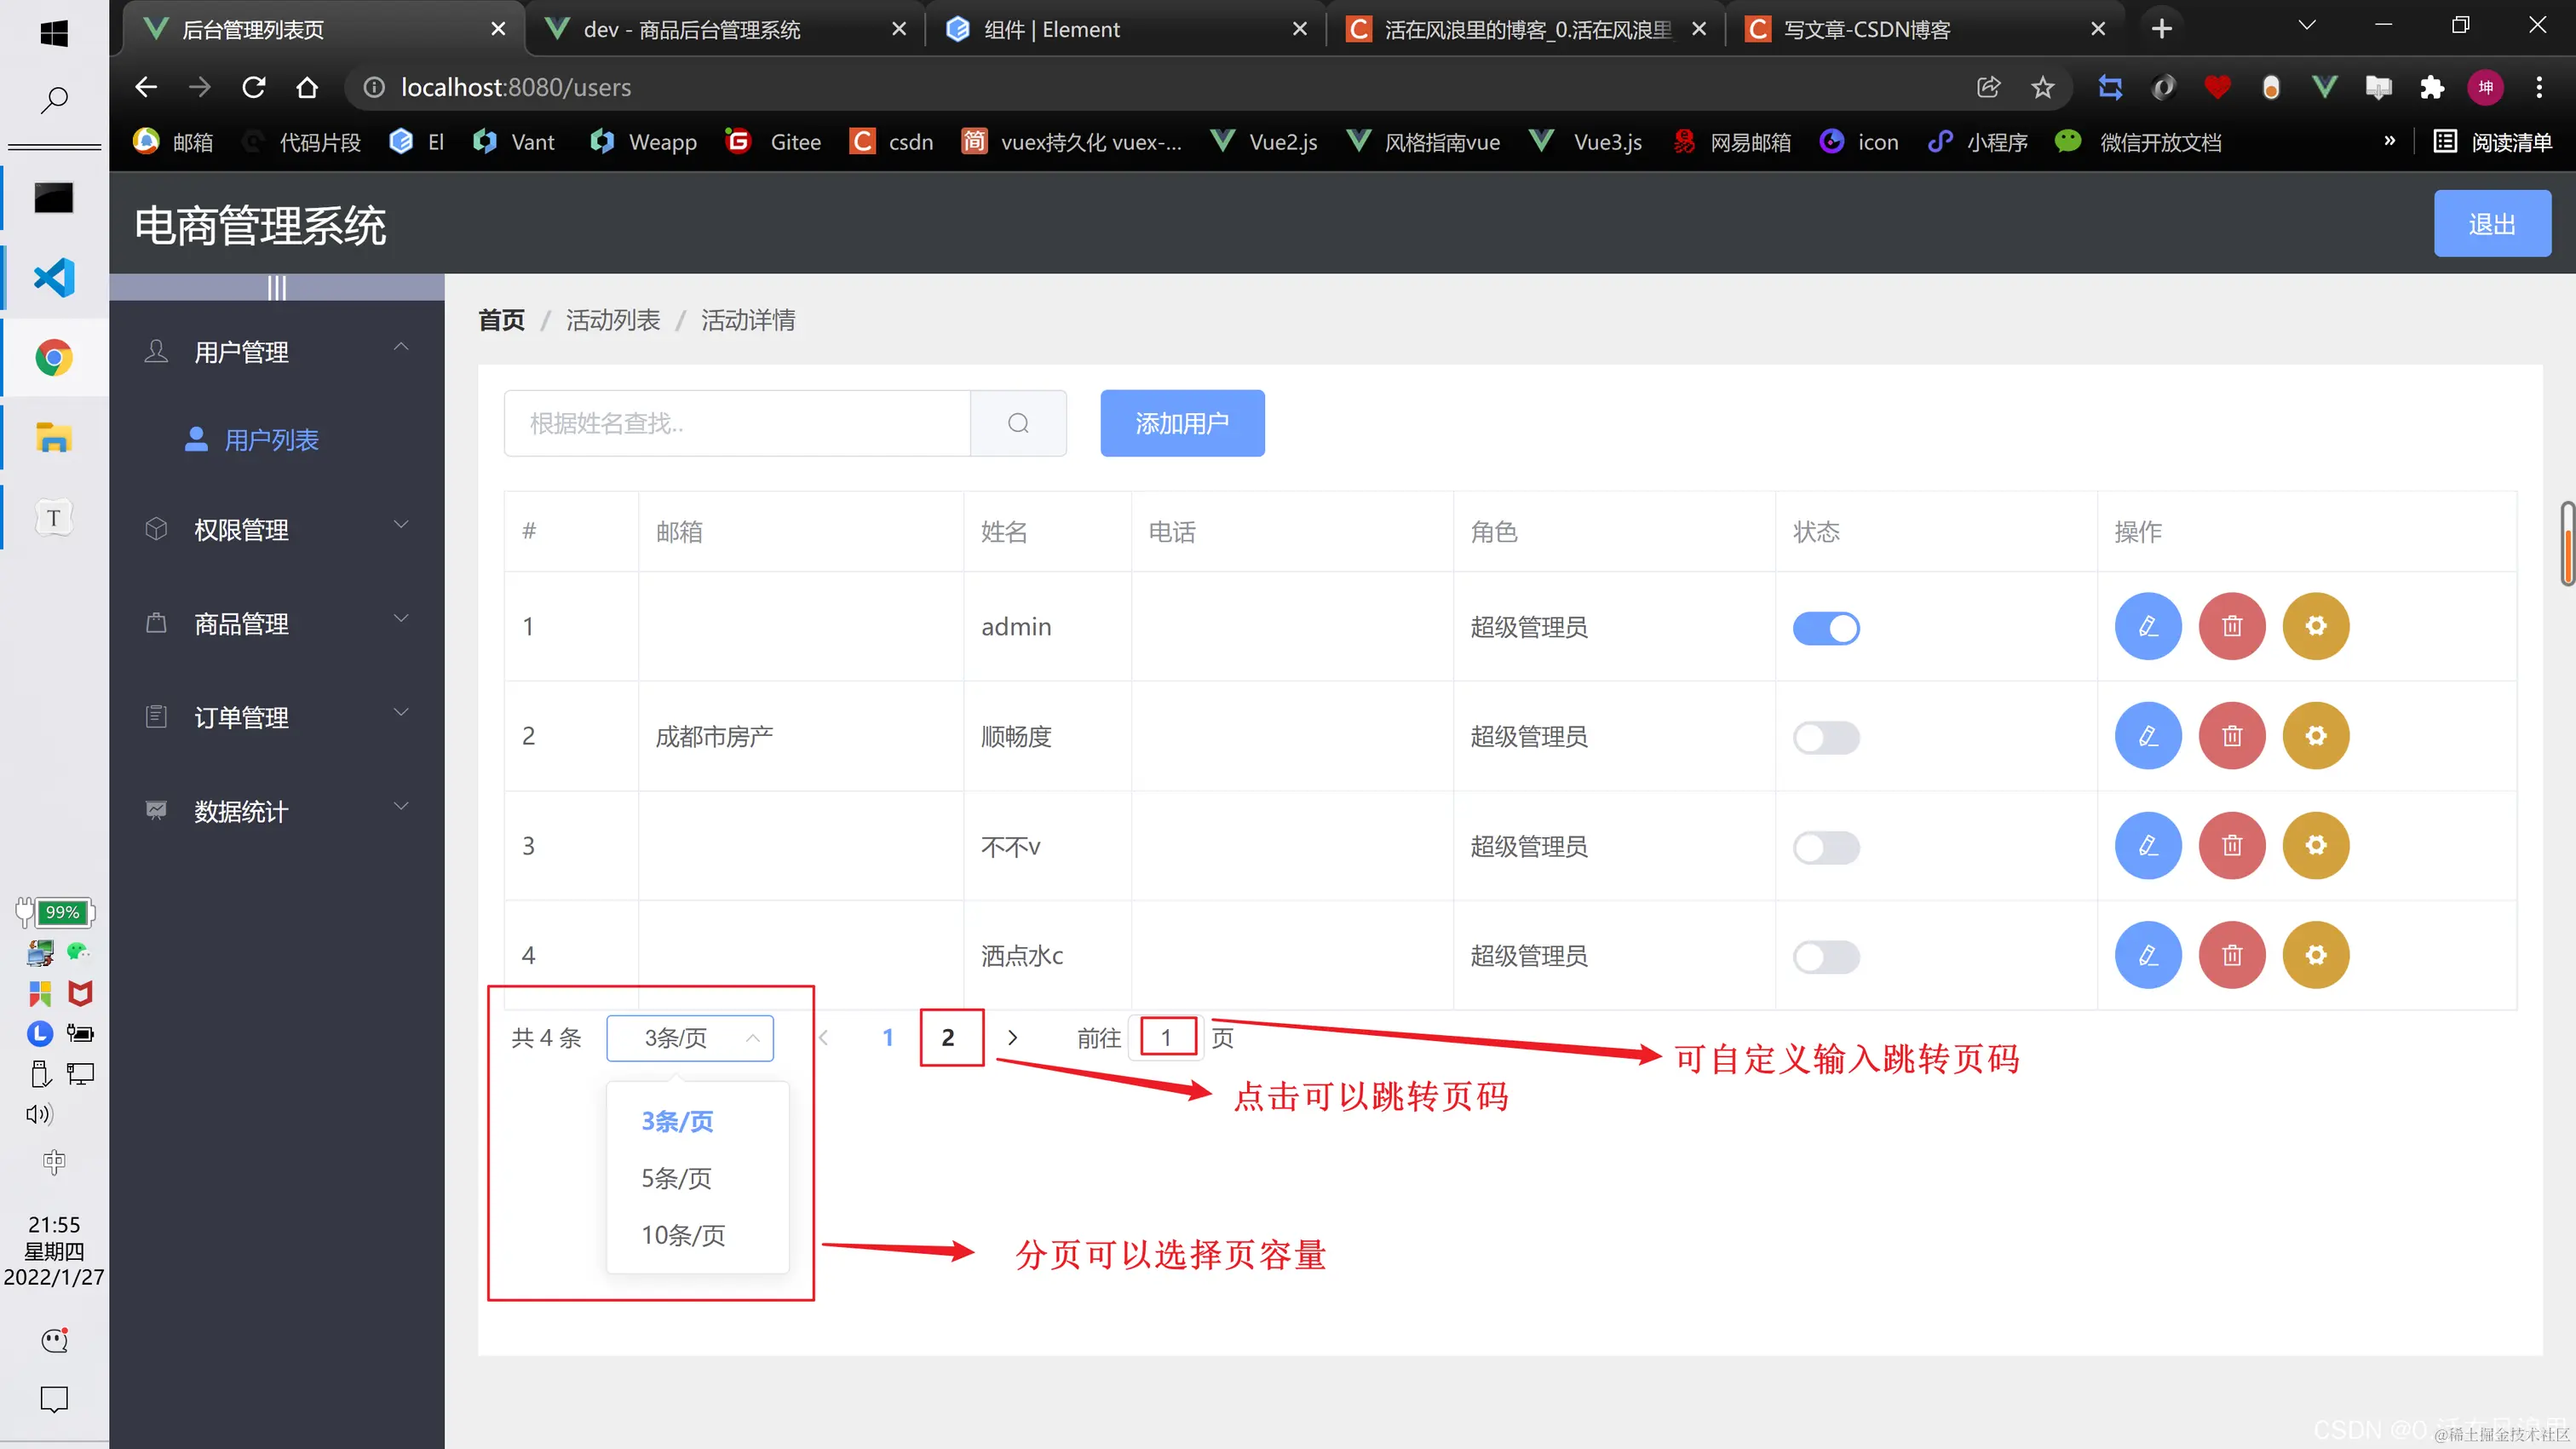Click the sidebar collapse bars icon
This screenshot has height=1449, width=2576.
(276, 288)
